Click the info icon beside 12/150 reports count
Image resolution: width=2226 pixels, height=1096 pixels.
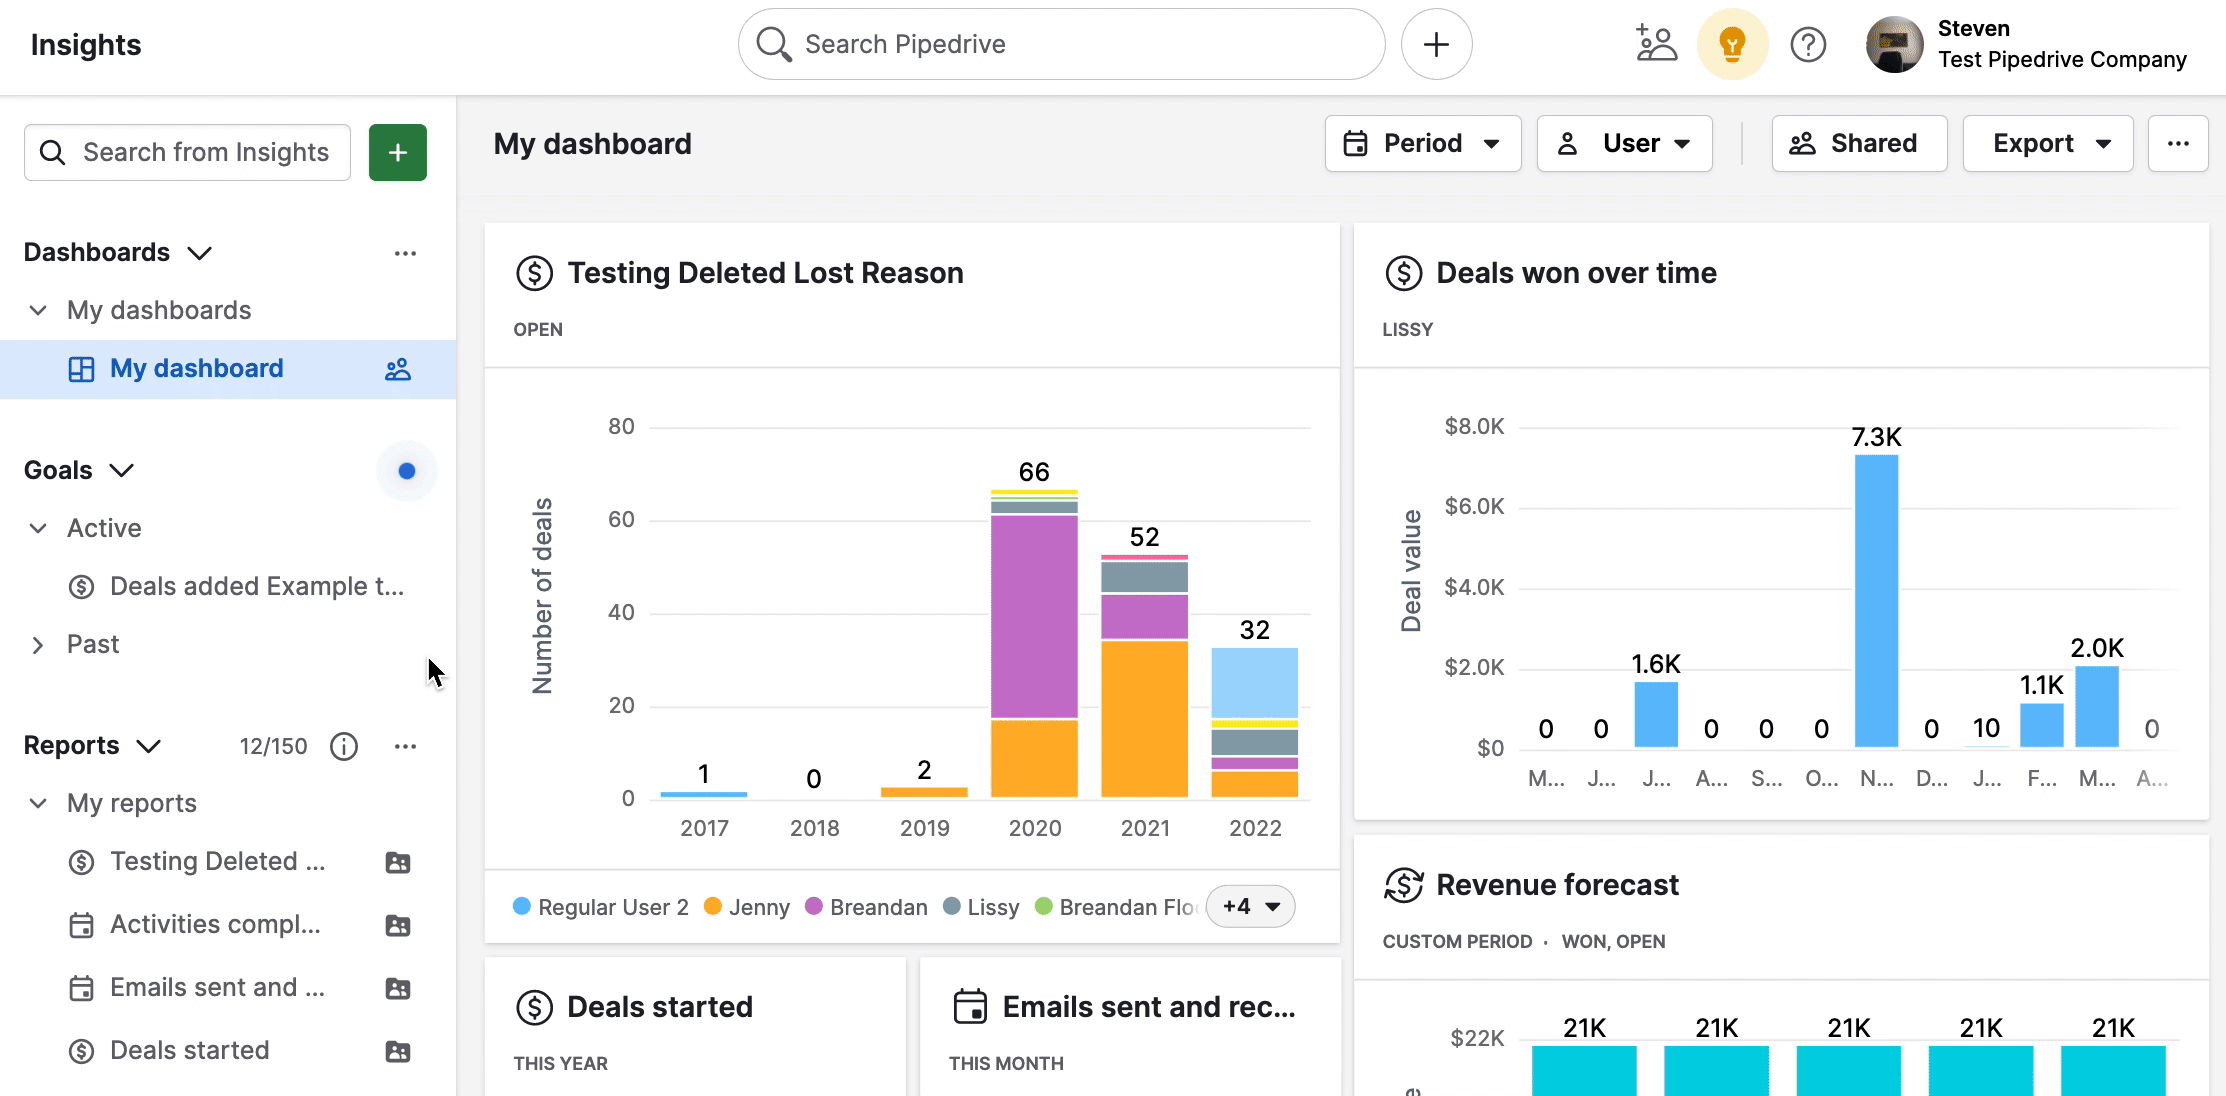(x=344, y=746)
